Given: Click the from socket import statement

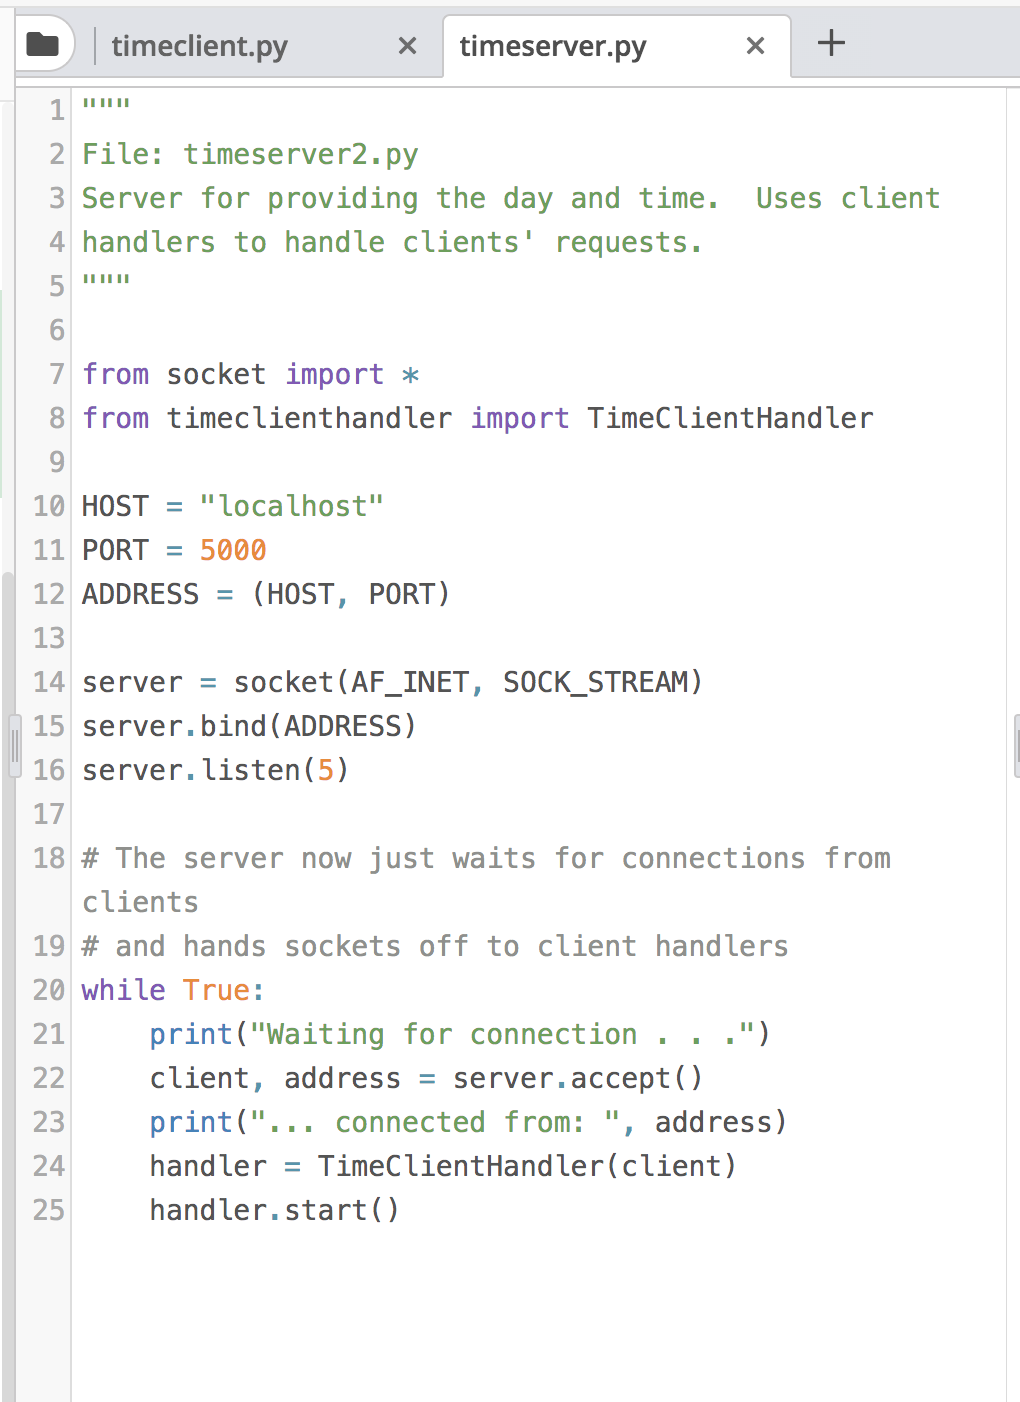Looking at the screenshot, I should pos(250,374).
